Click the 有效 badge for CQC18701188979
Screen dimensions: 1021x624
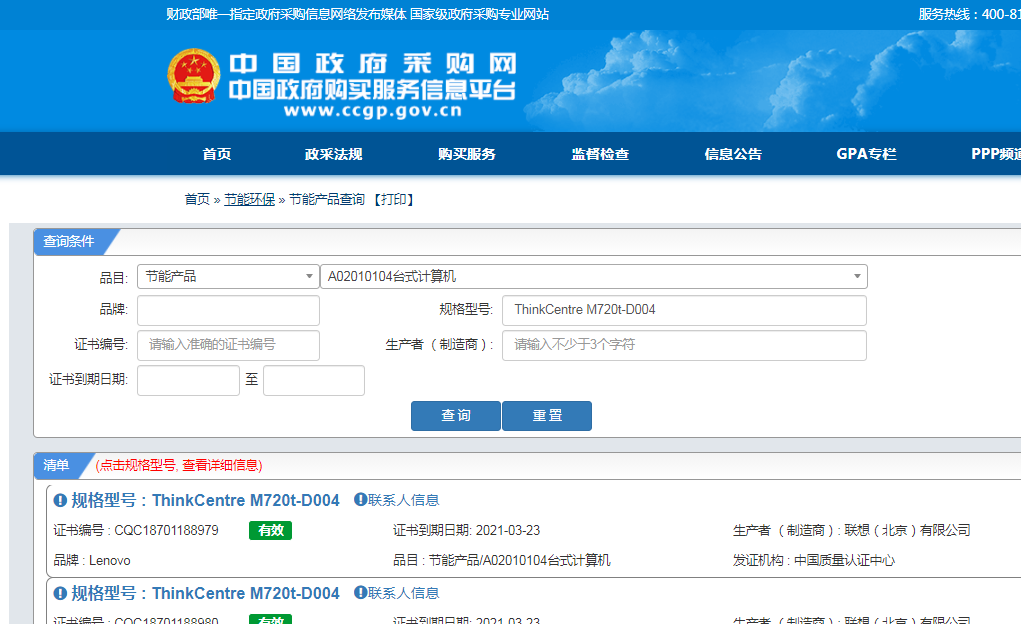270,530
